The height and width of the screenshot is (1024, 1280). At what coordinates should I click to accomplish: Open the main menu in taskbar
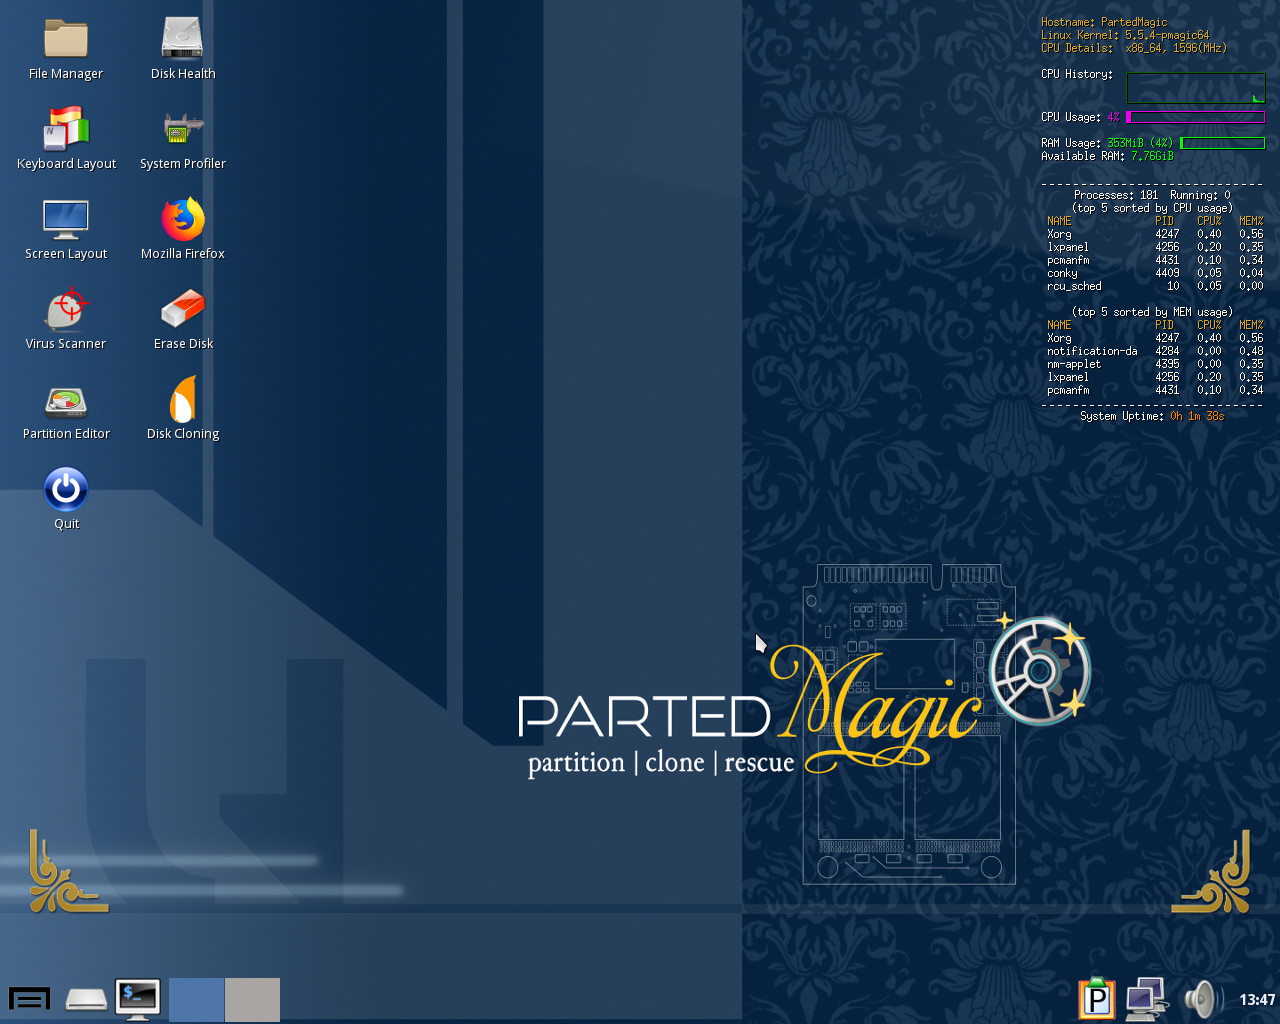(x=29, y=999)
